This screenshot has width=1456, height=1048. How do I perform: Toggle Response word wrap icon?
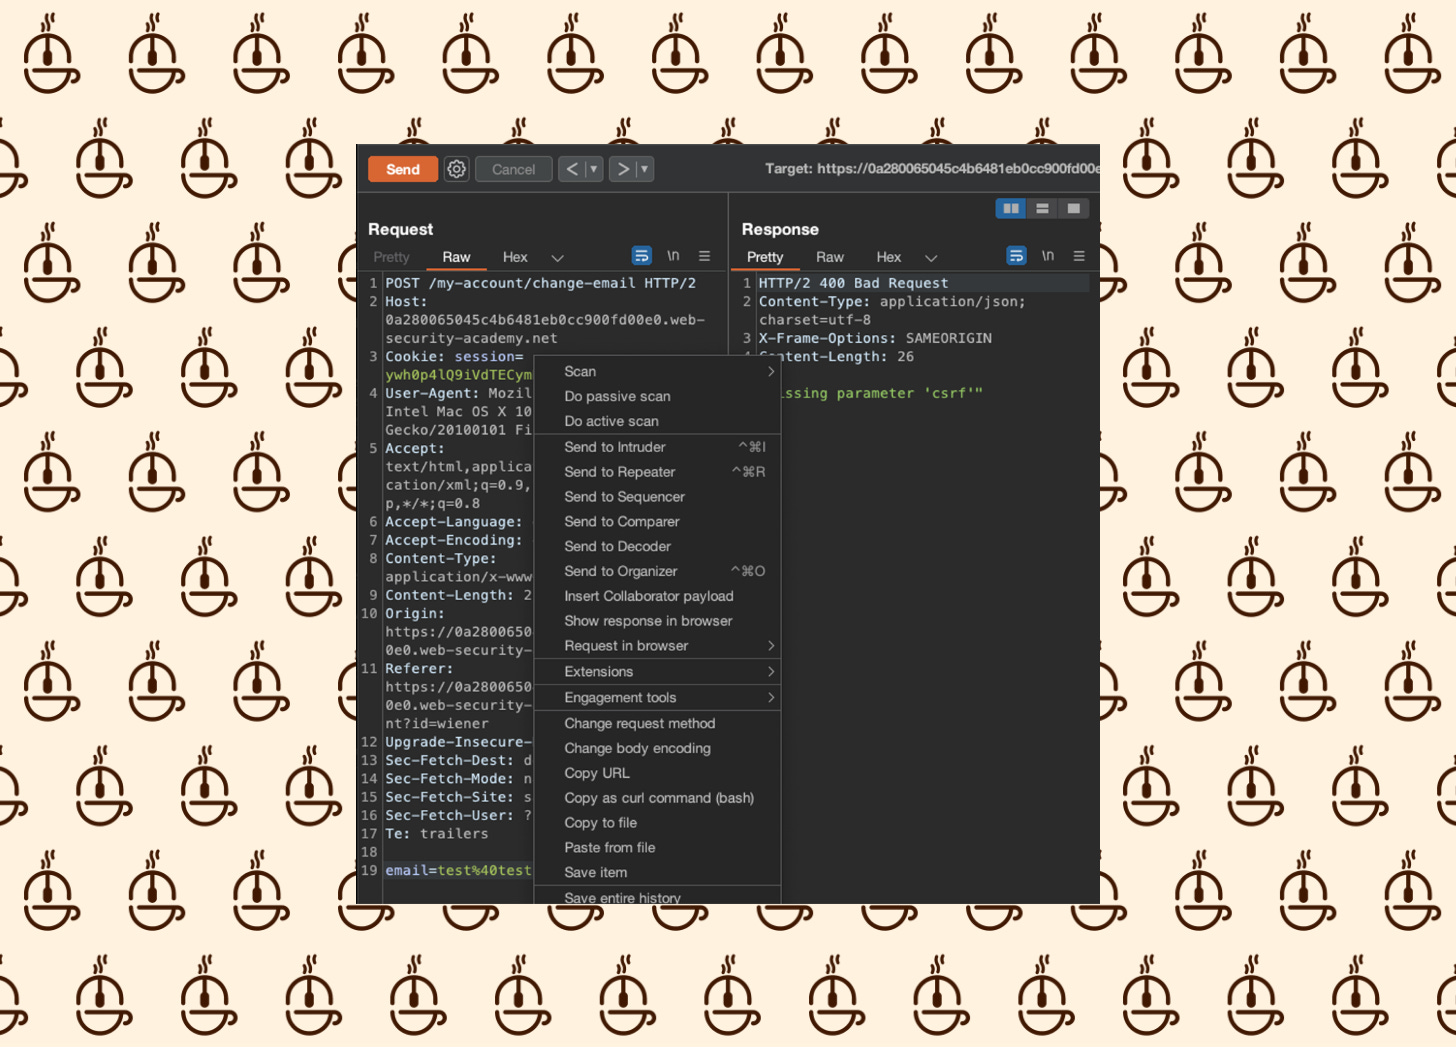[1016, 256]
